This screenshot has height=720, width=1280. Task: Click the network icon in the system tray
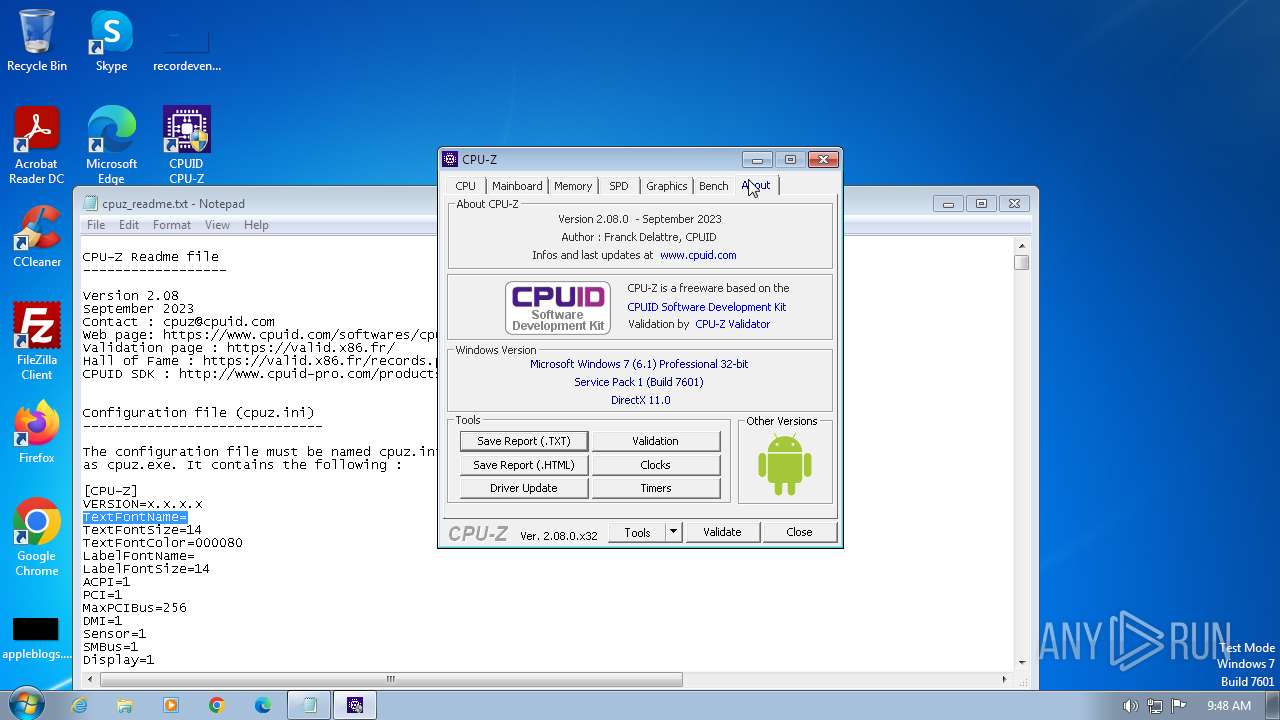tap(1155, 706)
